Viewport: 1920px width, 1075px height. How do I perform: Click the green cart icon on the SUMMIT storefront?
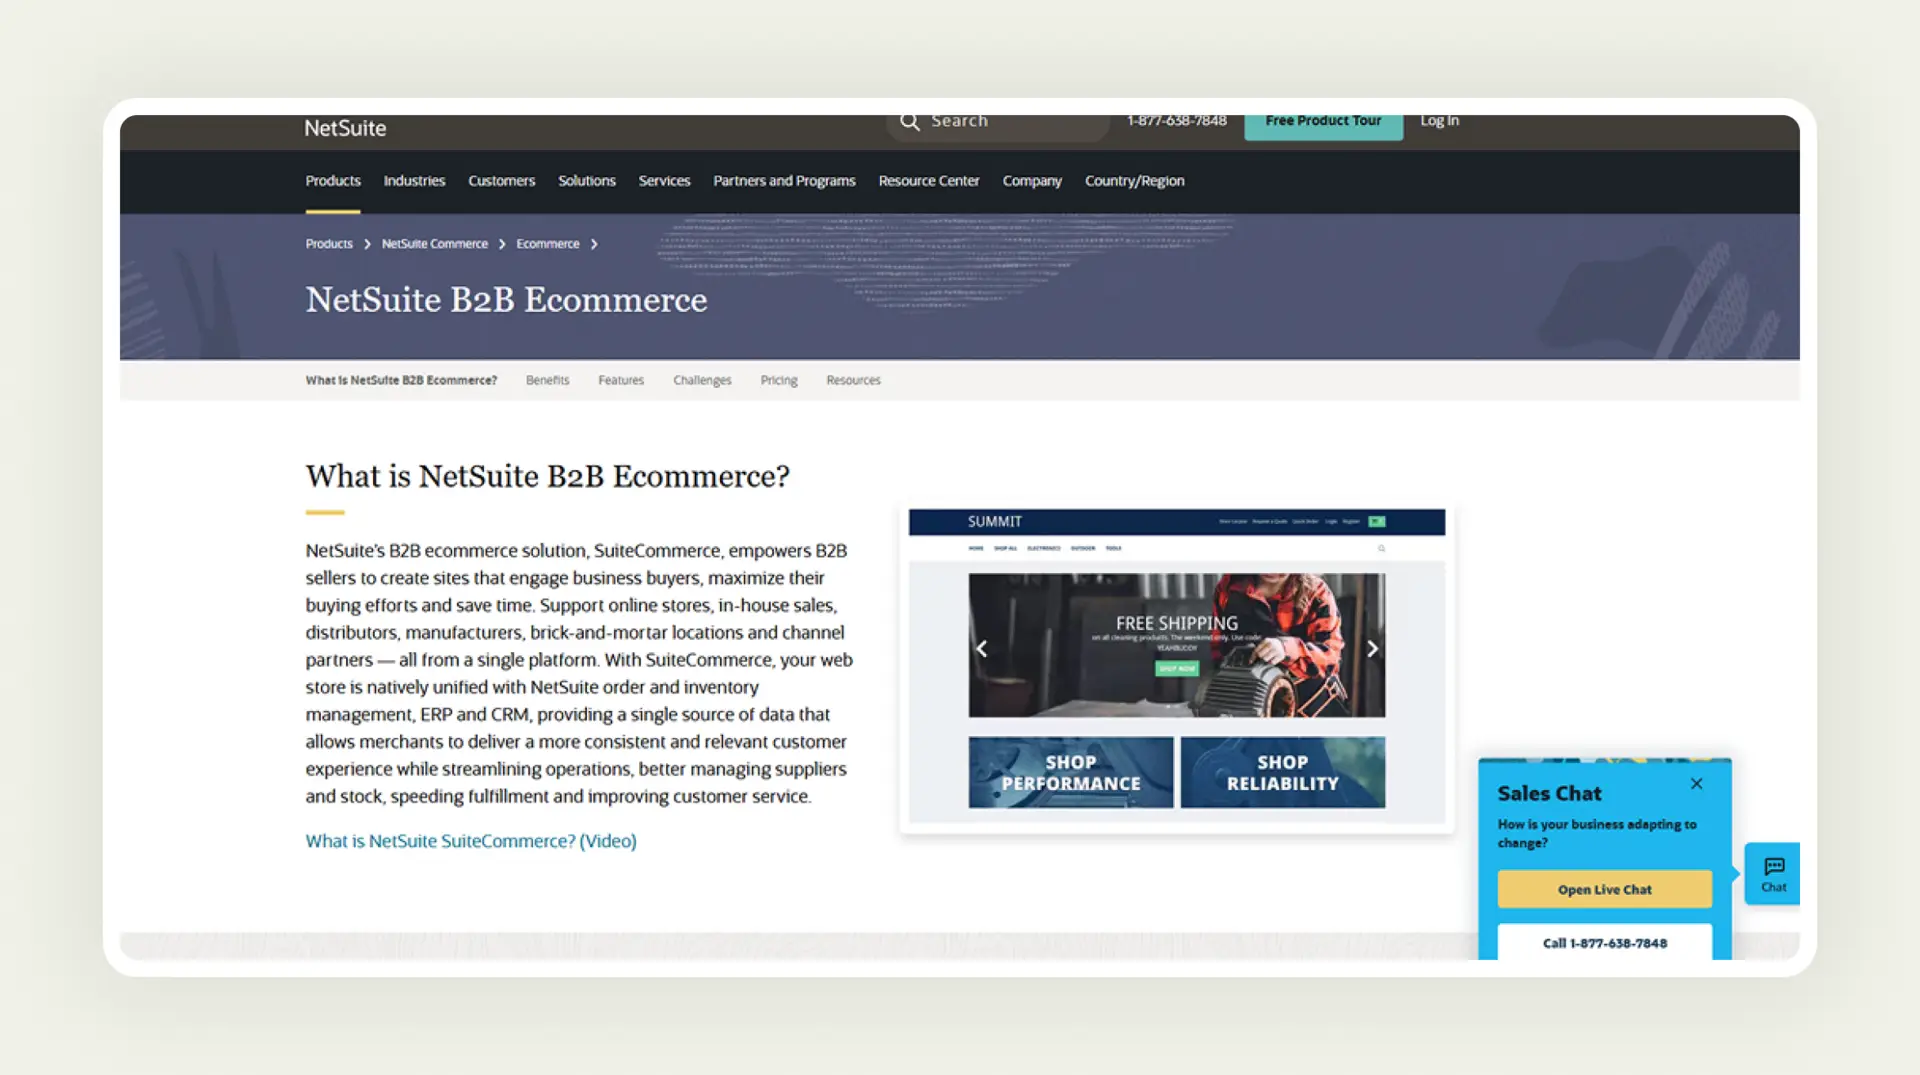coord(1376,521)
